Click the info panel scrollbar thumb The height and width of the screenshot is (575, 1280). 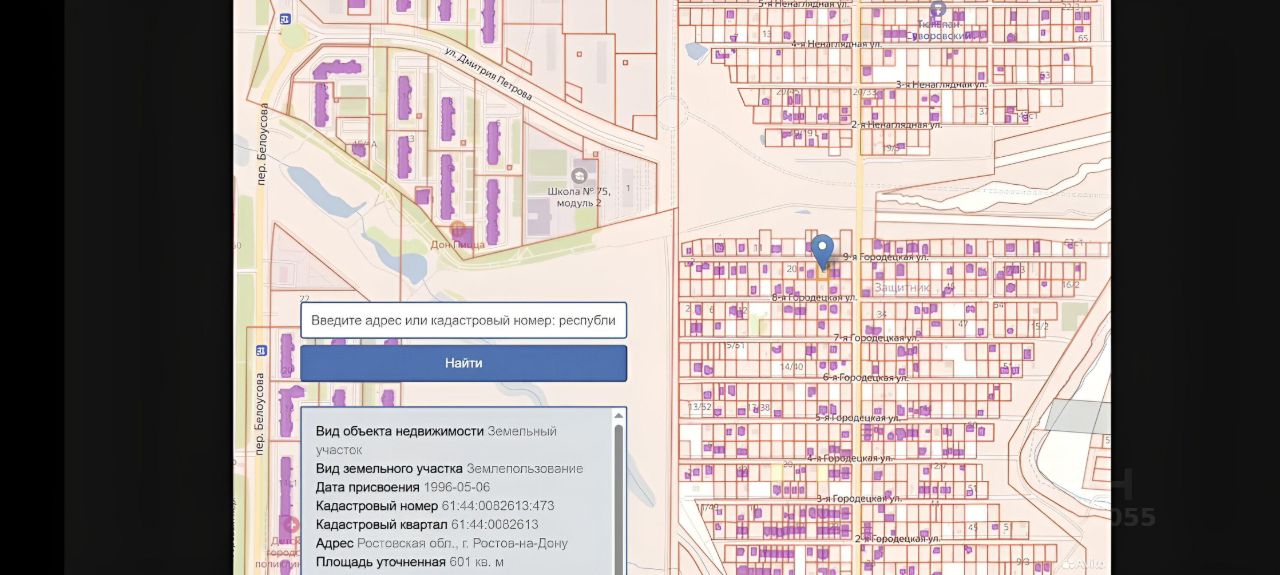pyautogui.click(x=619, y=500)
